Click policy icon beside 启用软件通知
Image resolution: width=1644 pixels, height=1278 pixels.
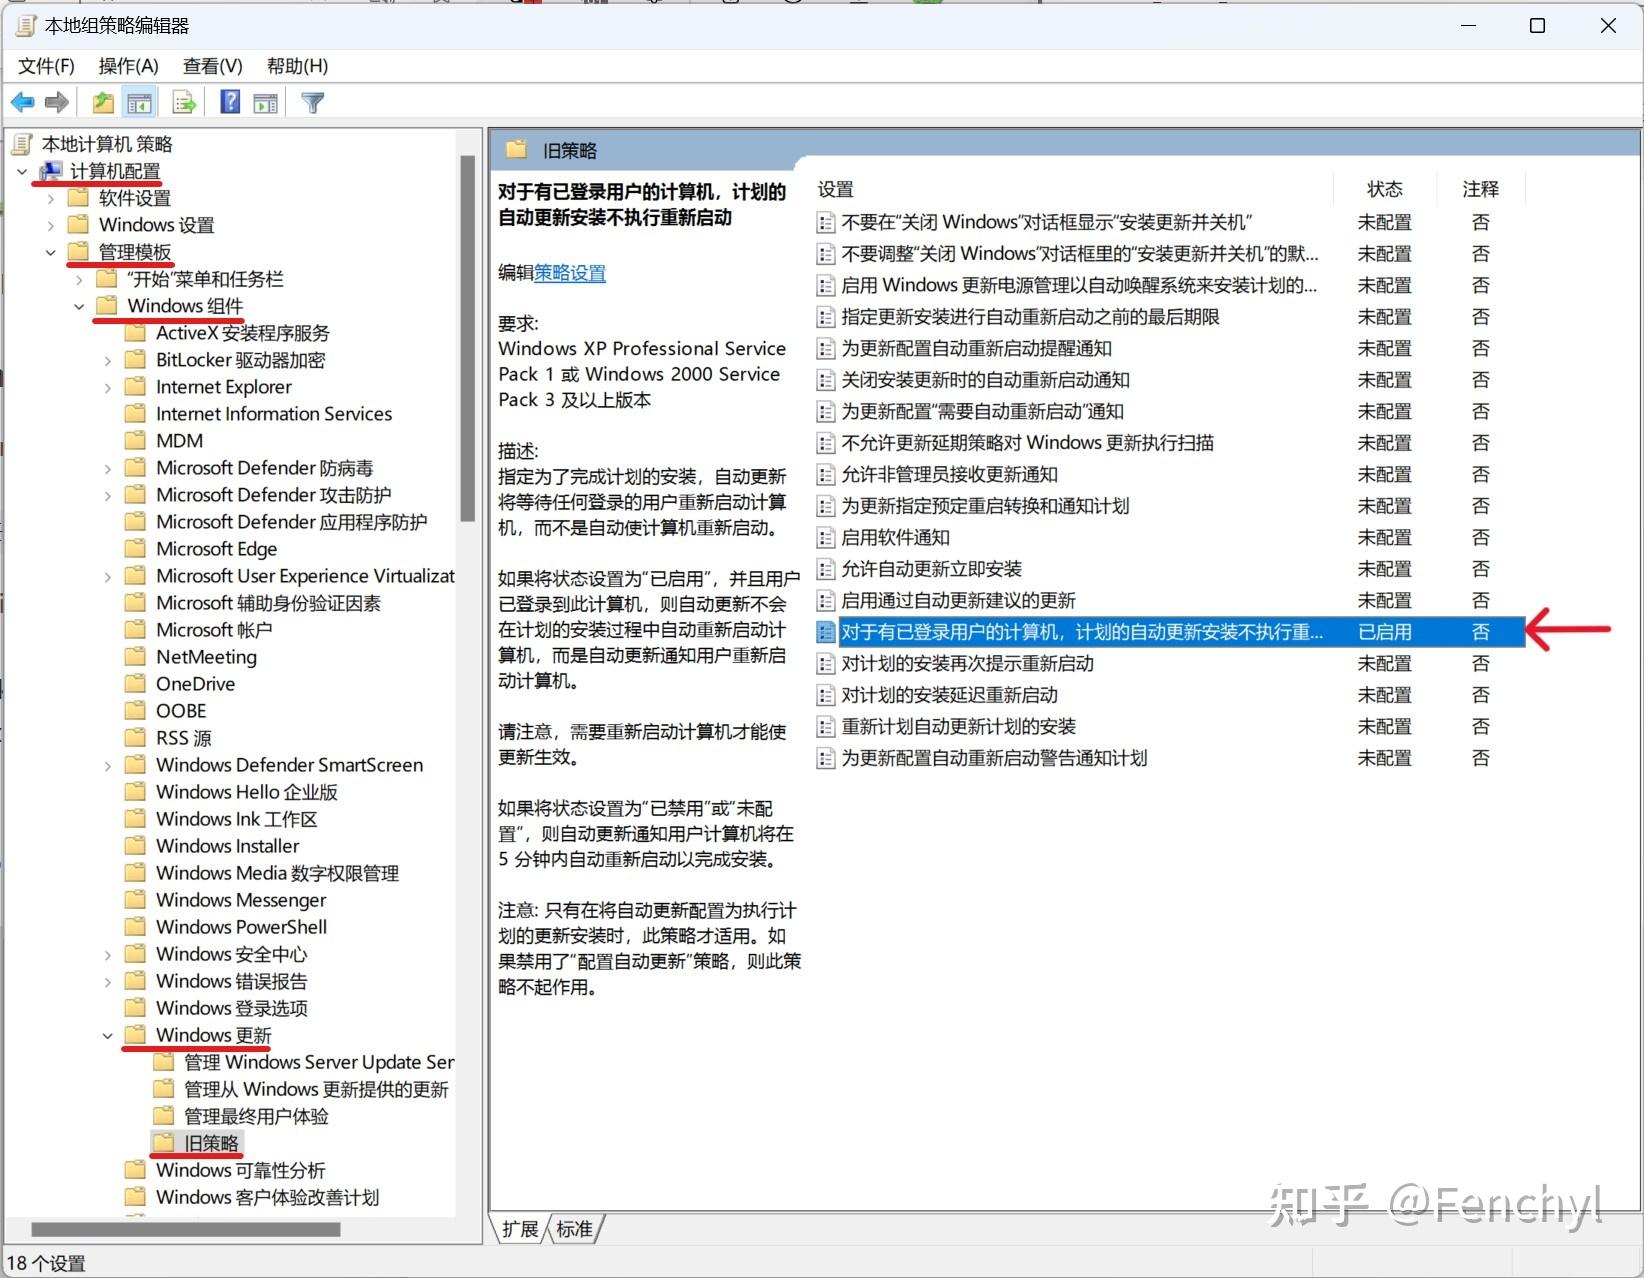pos(826,538)
